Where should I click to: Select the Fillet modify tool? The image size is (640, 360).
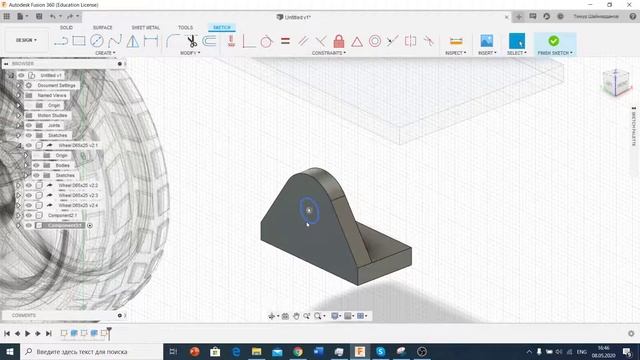[x=173, y=41]
